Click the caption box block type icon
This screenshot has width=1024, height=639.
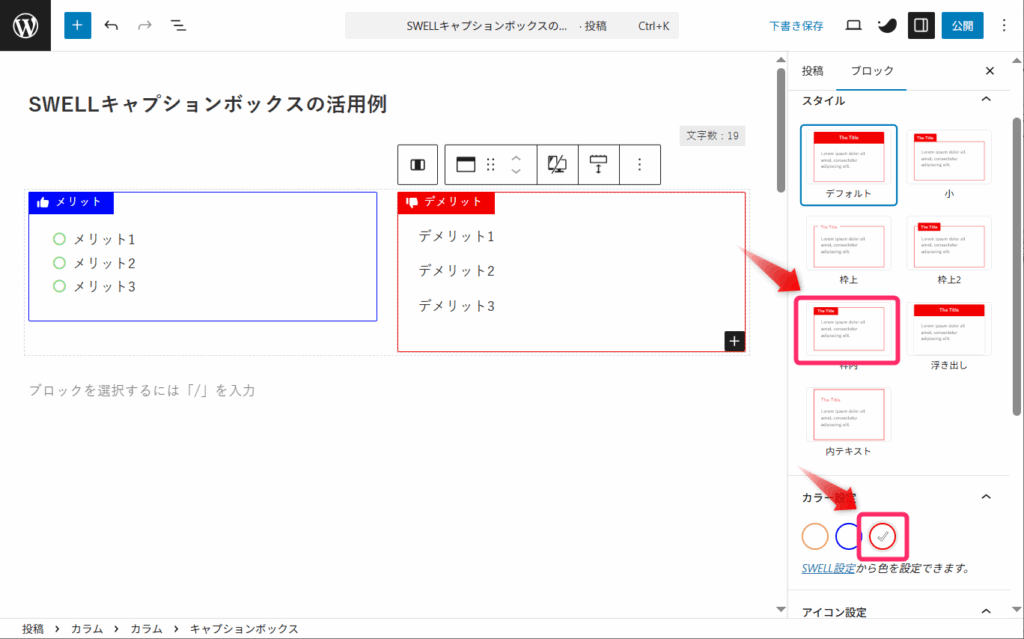pos(466,165)
